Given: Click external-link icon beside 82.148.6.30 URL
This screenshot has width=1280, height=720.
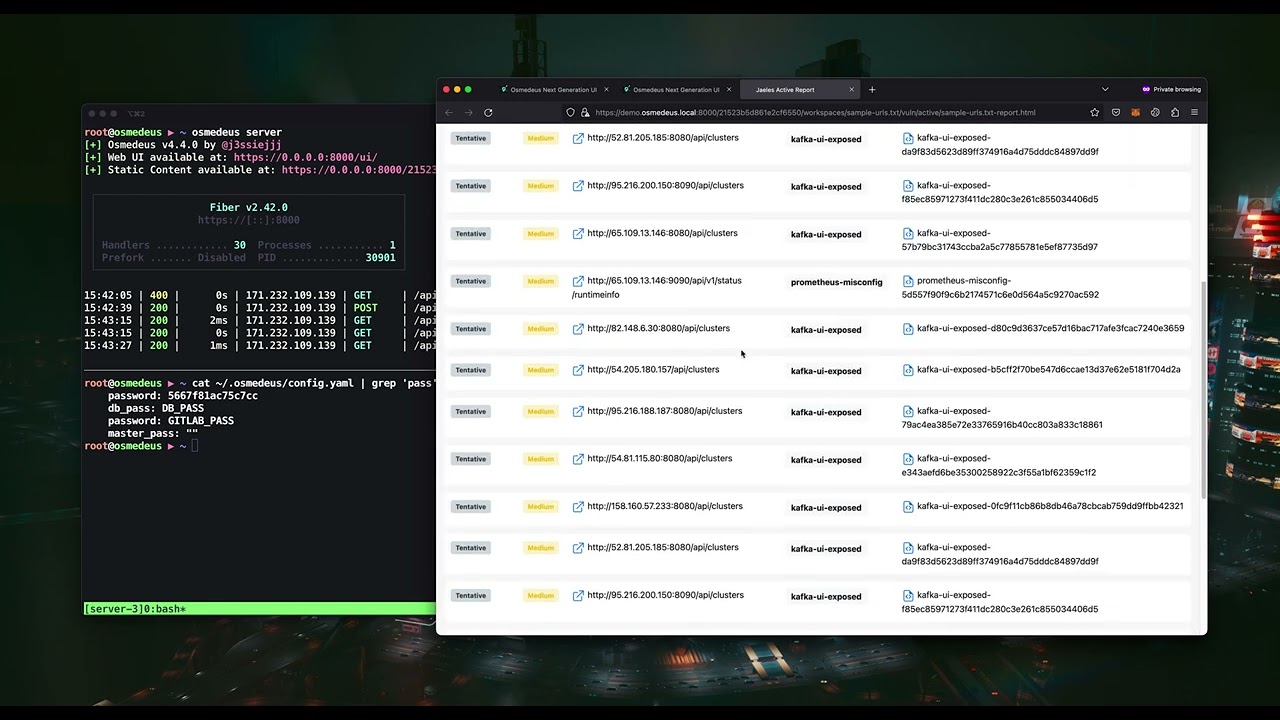Looking at the screenshot, I should click(578, 329).
